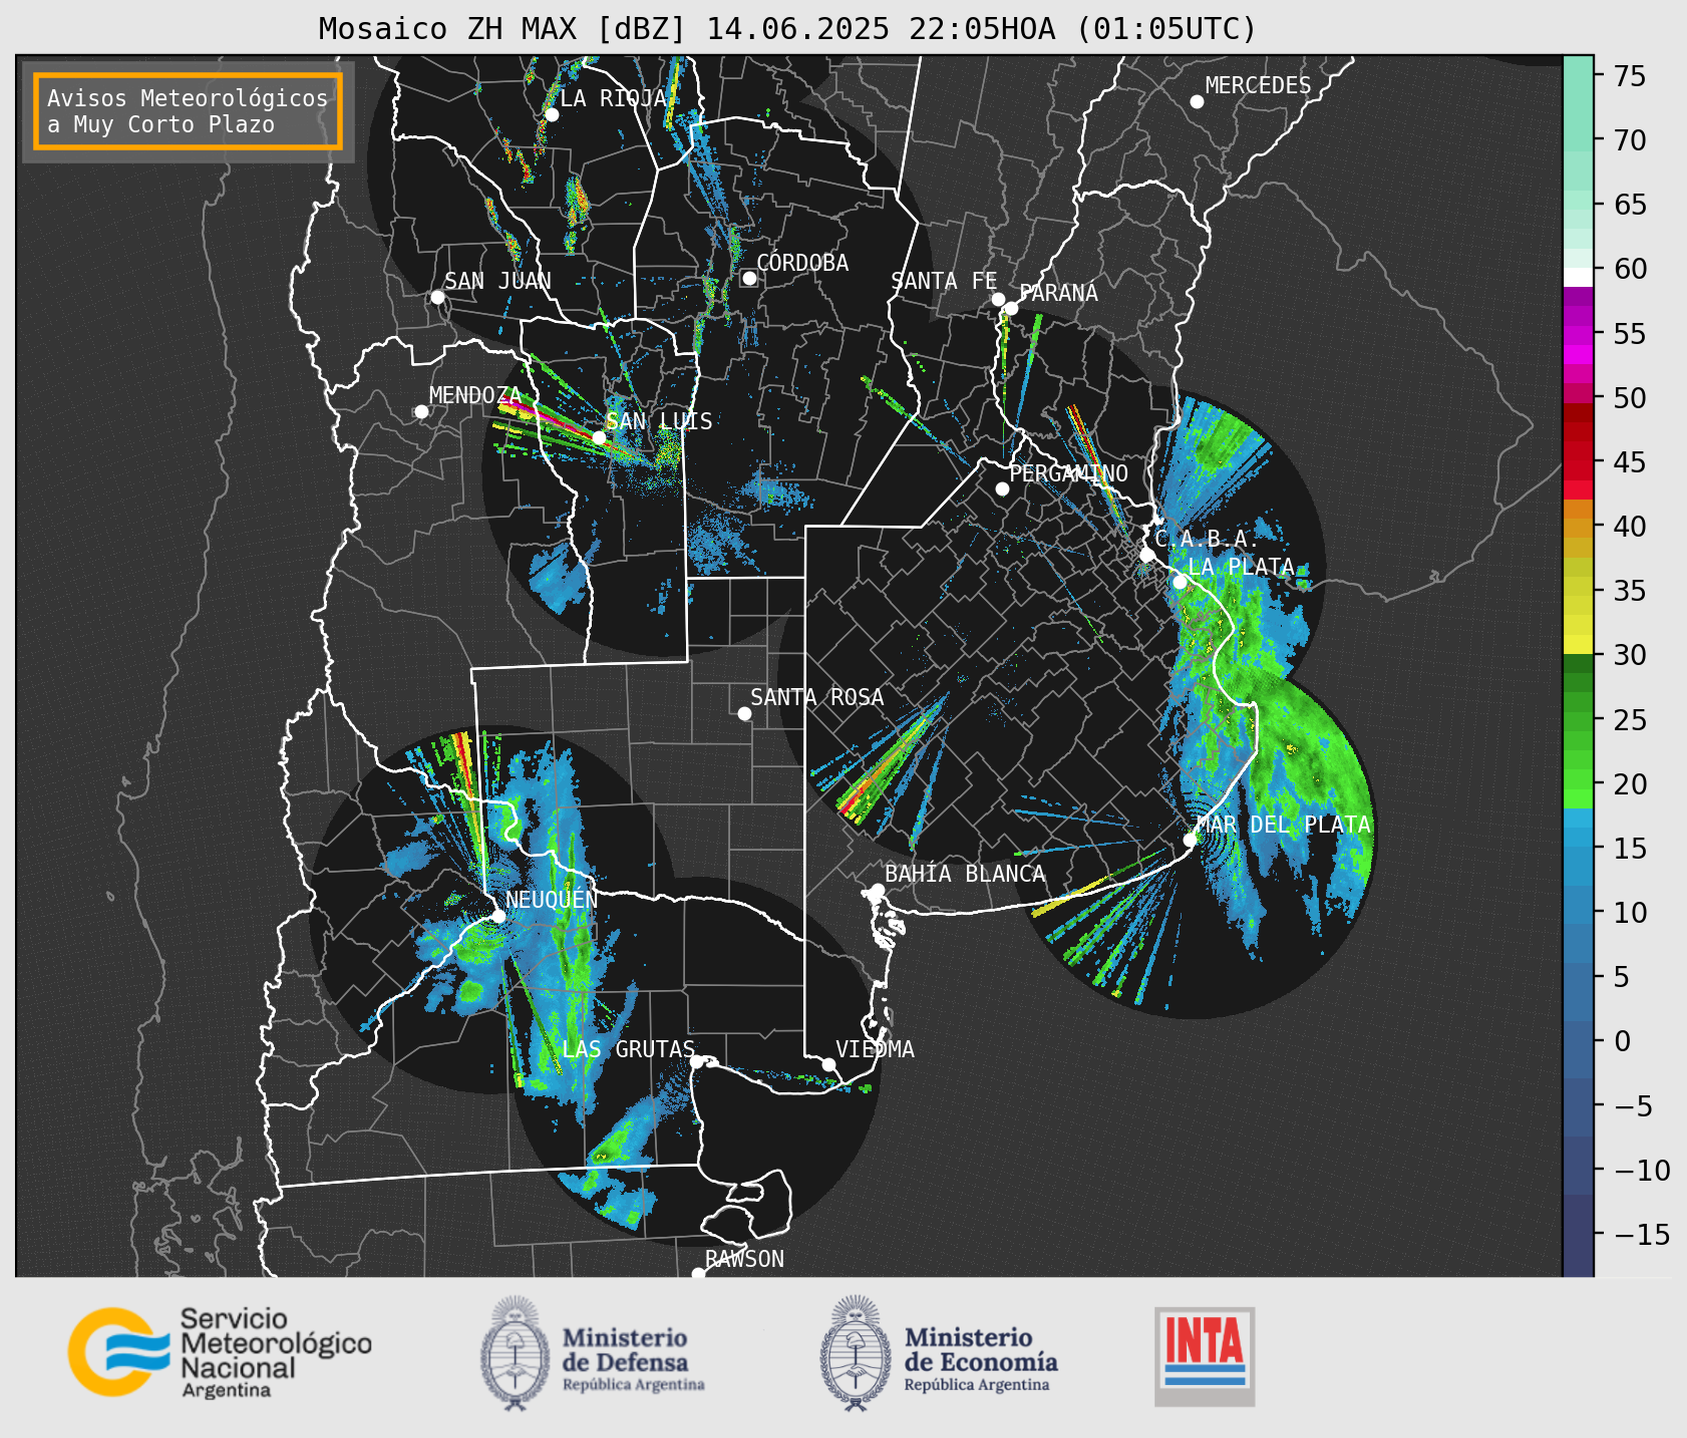Image resolution: width=1687 pixels, height=1438 pixels.
Task: Click the Ministerio de Economía emblem
Action: point(855,1353)
